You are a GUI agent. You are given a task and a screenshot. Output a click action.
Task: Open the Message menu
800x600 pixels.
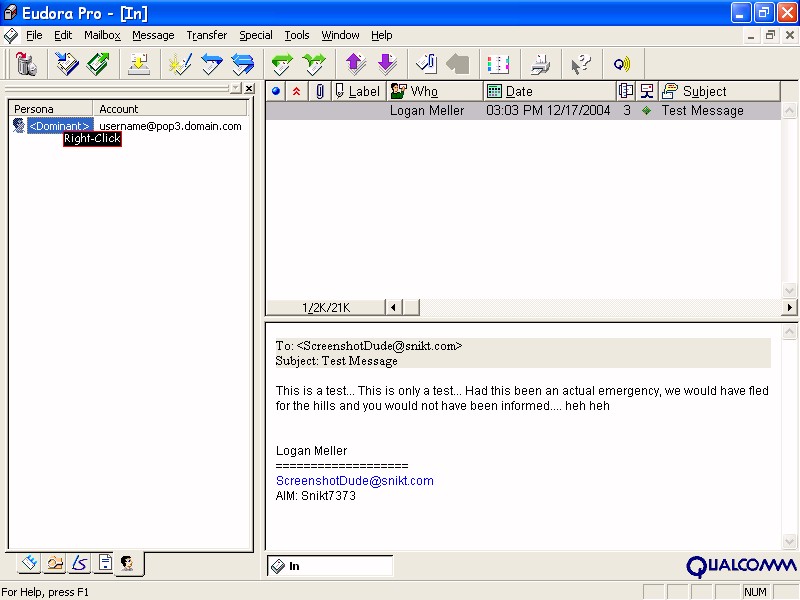153,35
